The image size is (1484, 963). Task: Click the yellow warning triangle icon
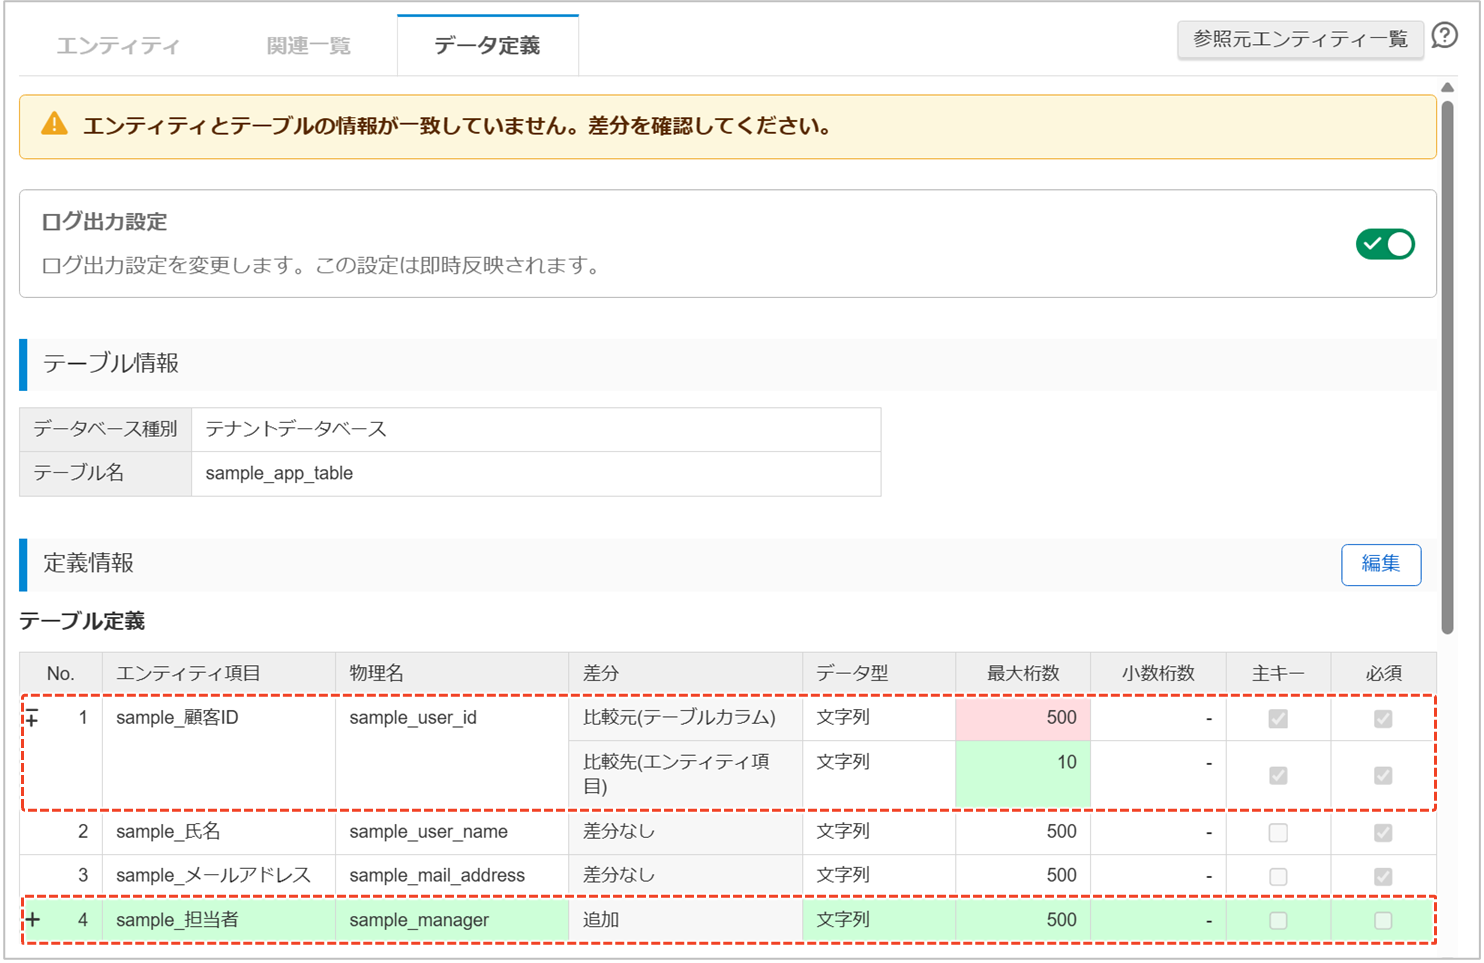click(x=54, y=125)
